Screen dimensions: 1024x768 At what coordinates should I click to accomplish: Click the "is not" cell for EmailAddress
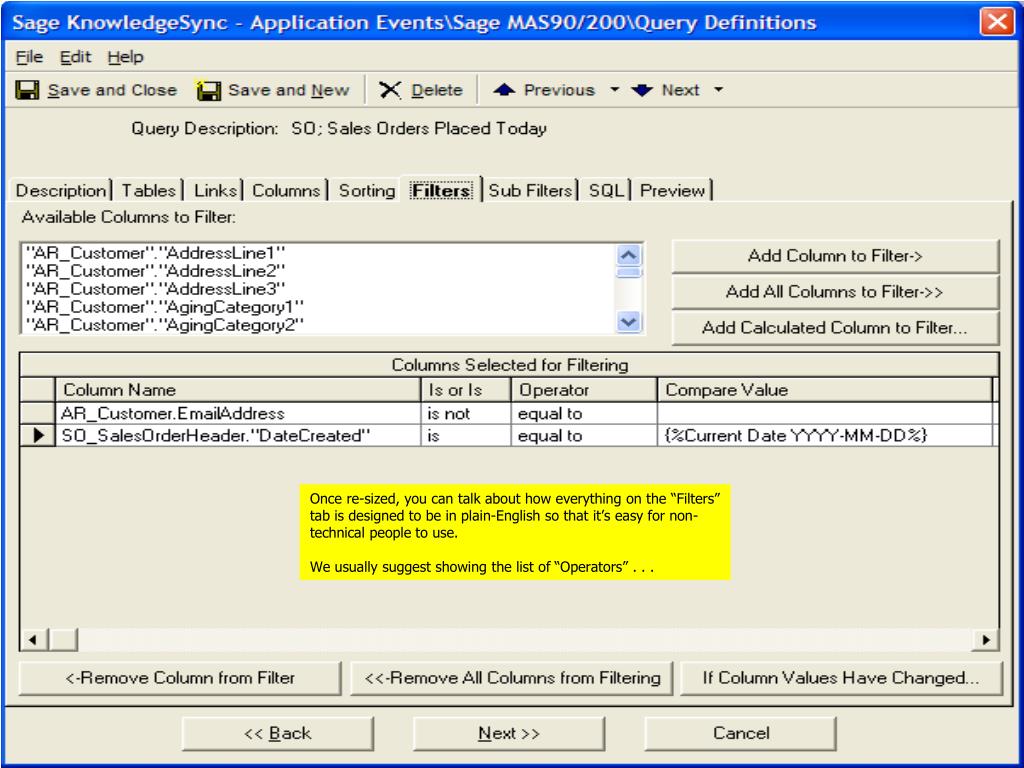(466, 413)
